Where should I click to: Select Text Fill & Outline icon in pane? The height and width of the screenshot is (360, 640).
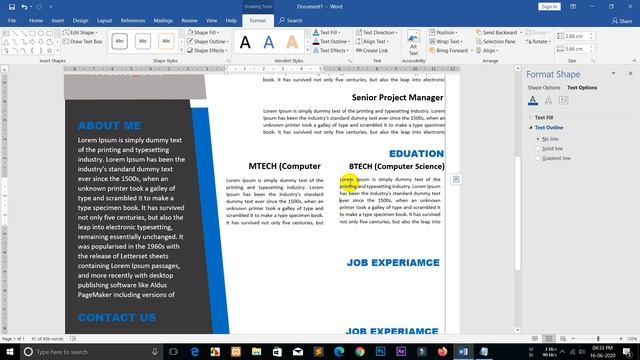tap(533, 100)
